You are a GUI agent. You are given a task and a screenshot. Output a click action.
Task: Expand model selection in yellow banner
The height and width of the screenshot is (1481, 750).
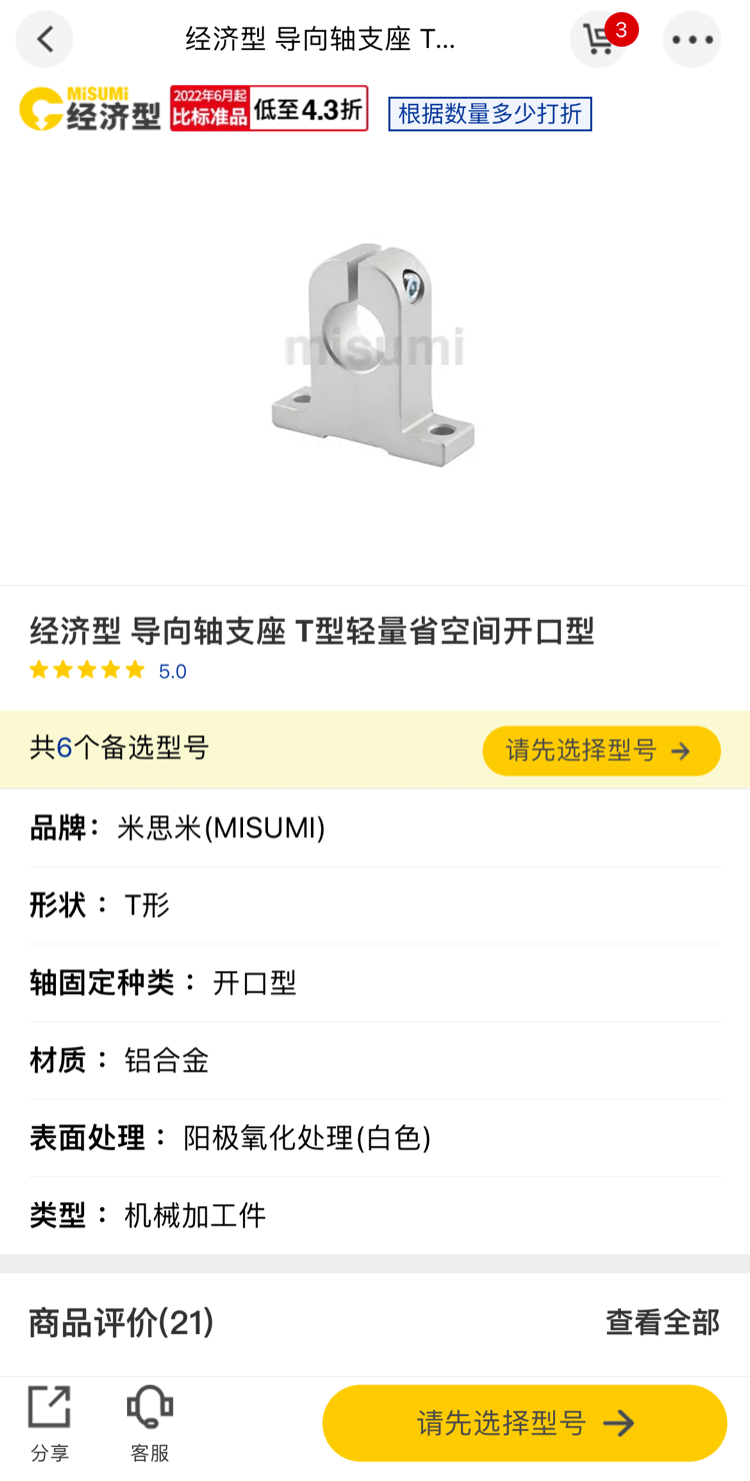click(x=601, y=751)
